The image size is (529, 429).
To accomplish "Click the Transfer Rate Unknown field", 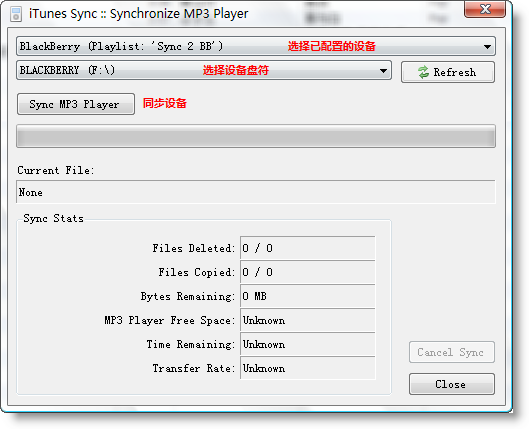I will [308, 368].
